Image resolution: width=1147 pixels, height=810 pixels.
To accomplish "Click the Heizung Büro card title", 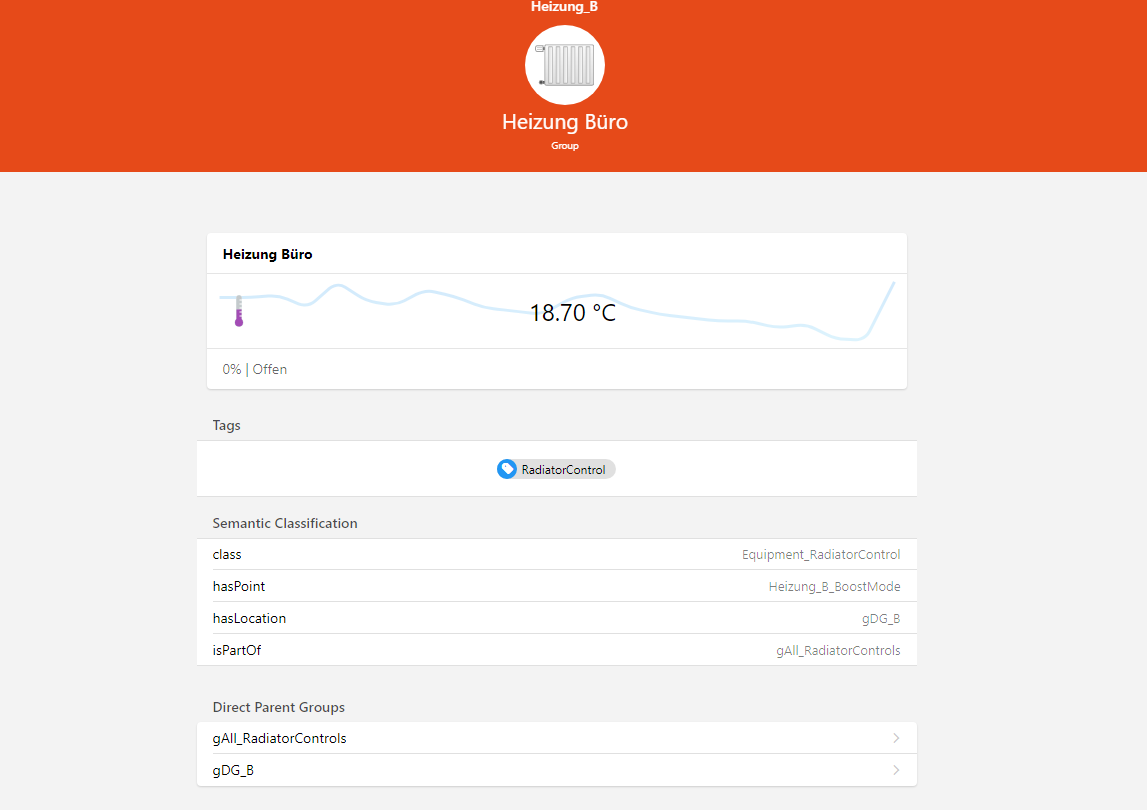I will pyautogui.click(x=268, y=255).
